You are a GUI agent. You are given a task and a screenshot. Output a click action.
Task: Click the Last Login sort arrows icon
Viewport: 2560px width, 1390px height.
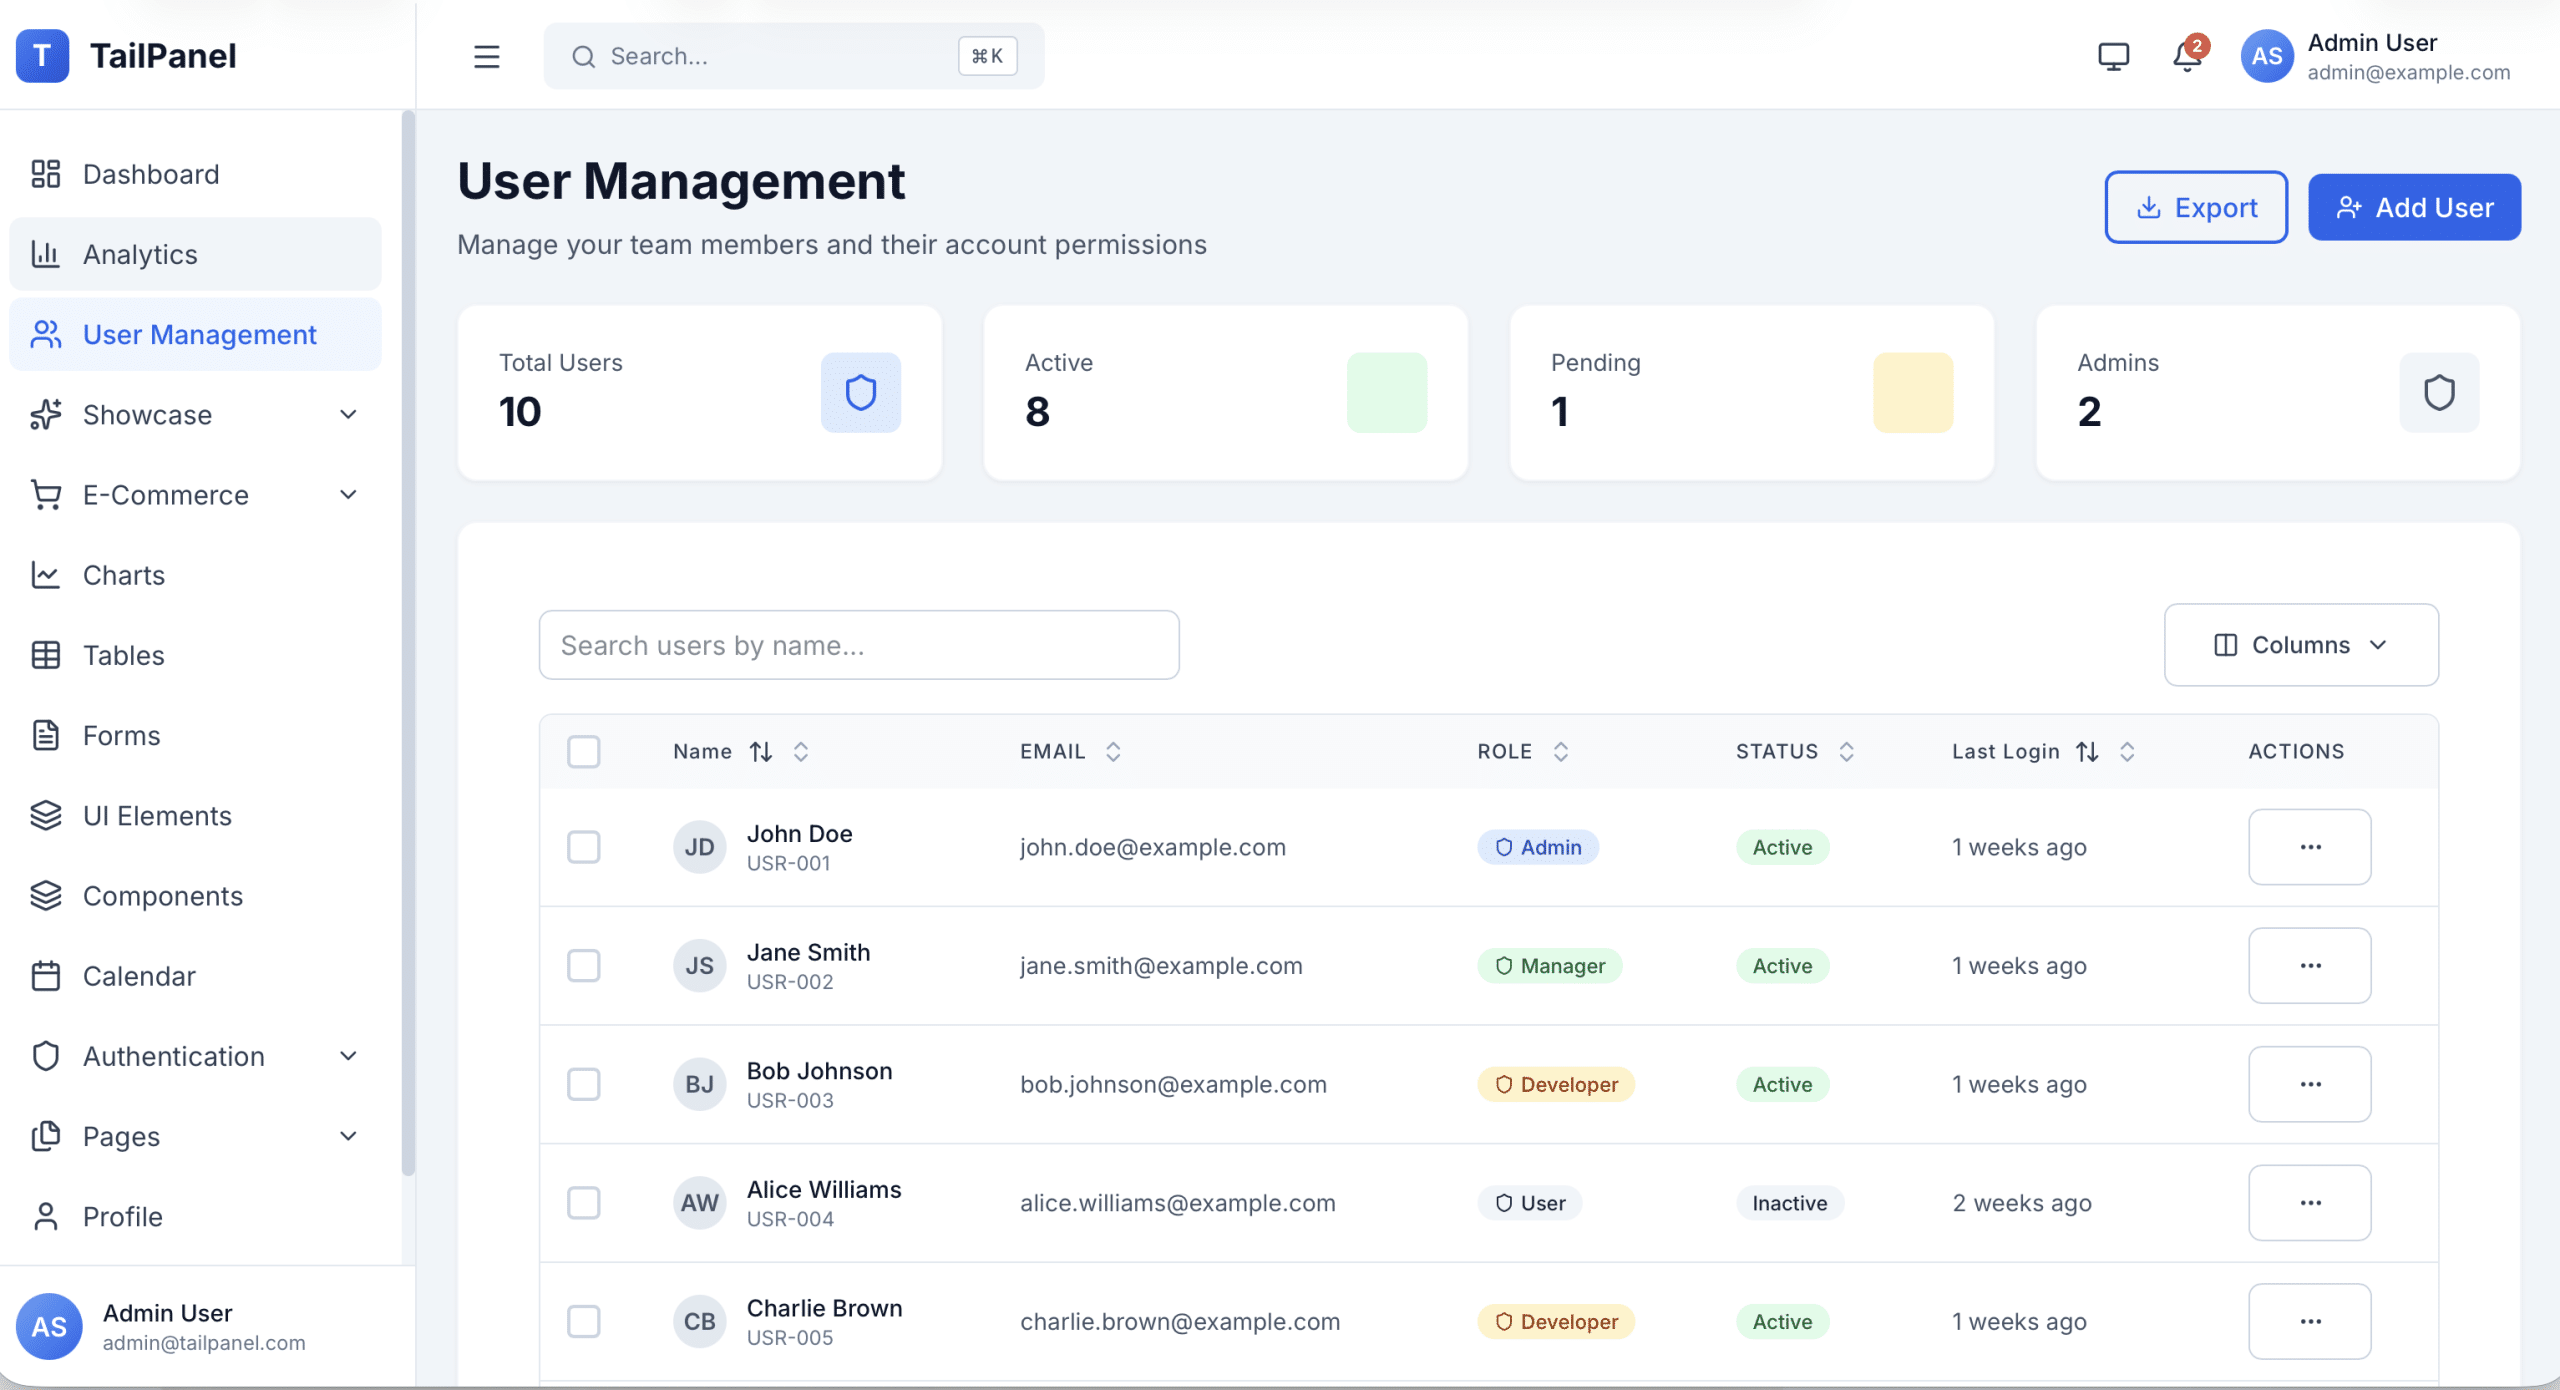pyautogui.click(x=2087, y=752)
